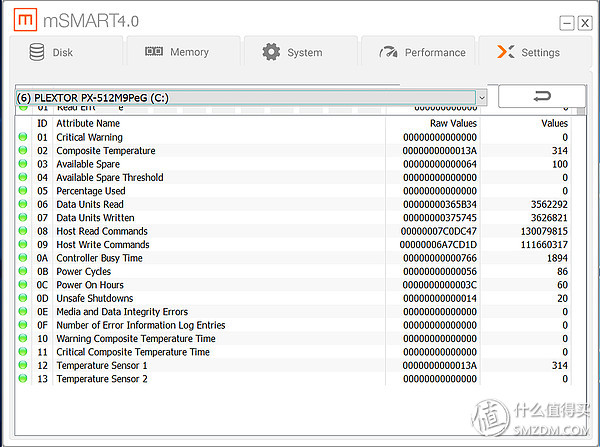
Task: Click the Disk stack icon
Action: coord(37,52)
